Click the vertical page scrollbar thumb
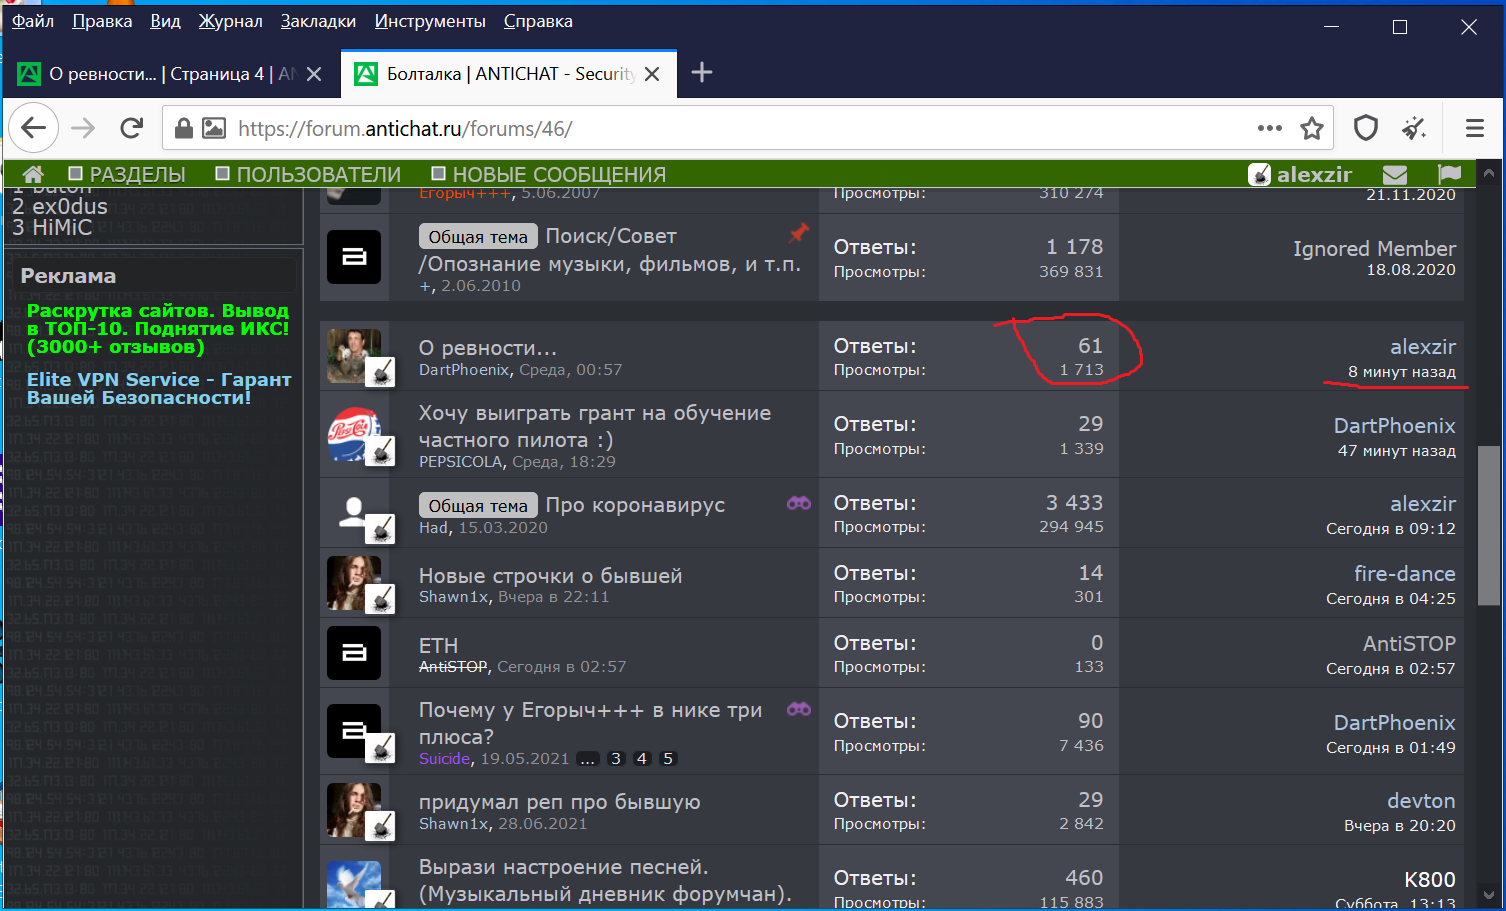This screenshot has height=911, width=1506. (x=1489, y=510)
